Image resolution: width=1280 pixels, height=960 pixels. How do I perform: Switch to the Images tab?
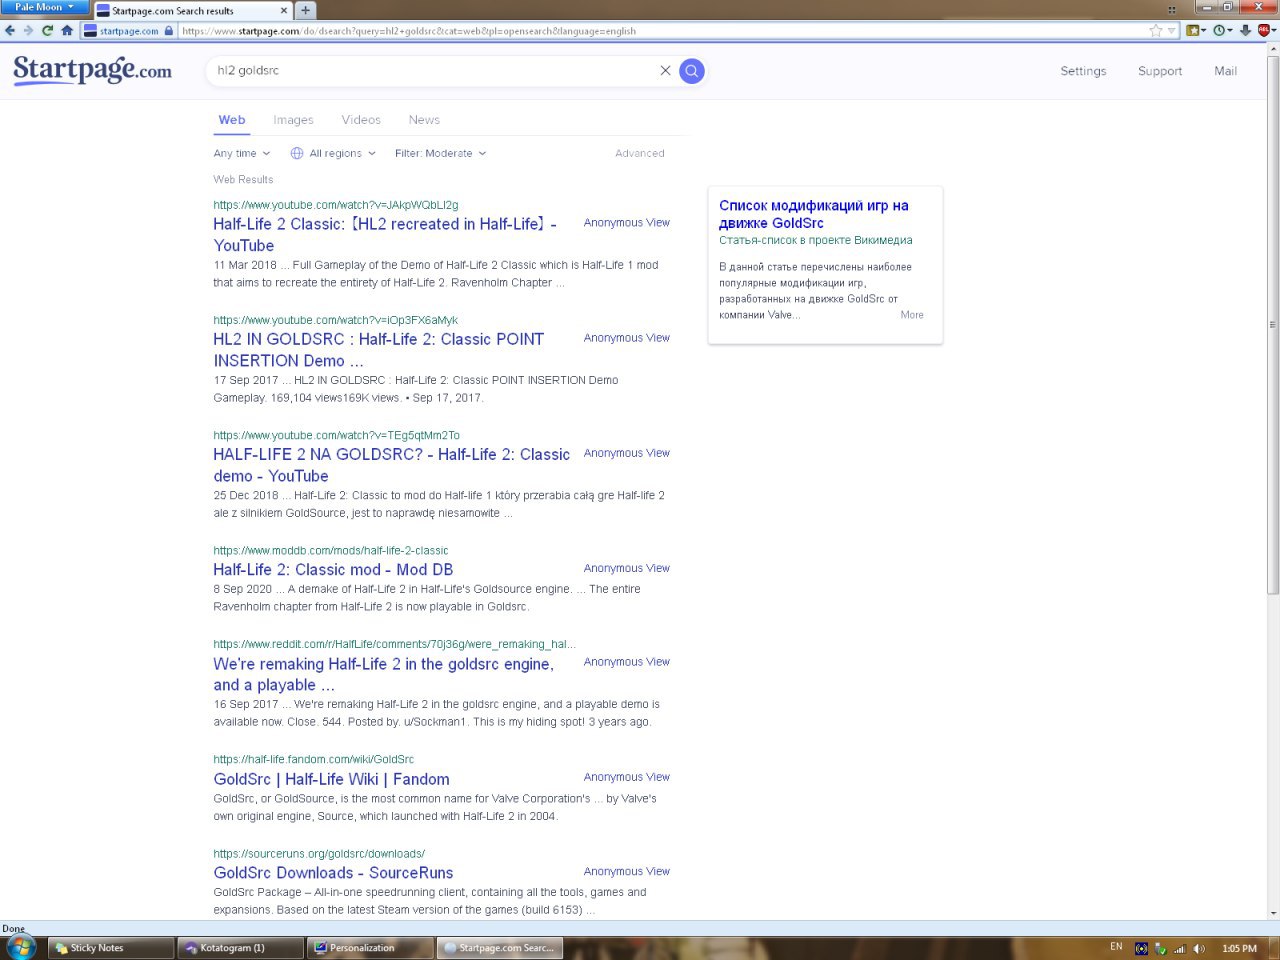293,120
